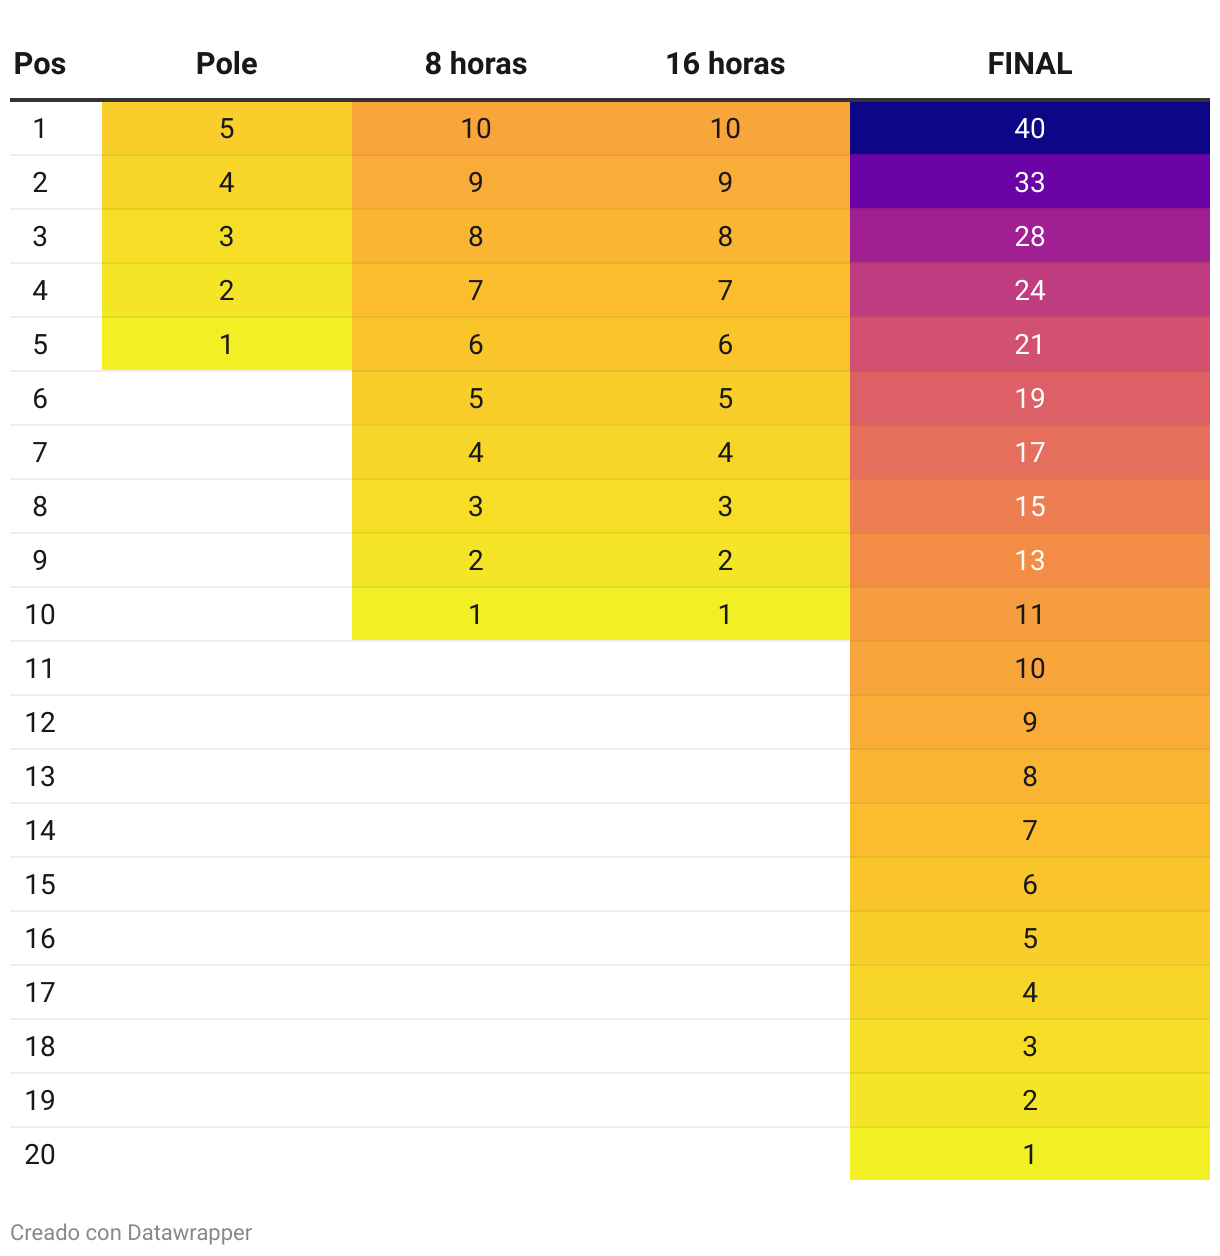Image resolution: width=1220 pixels, height=1256 pixels.
Task: Select the yellow Pole cell with value 1
Action: pos(227,344)
